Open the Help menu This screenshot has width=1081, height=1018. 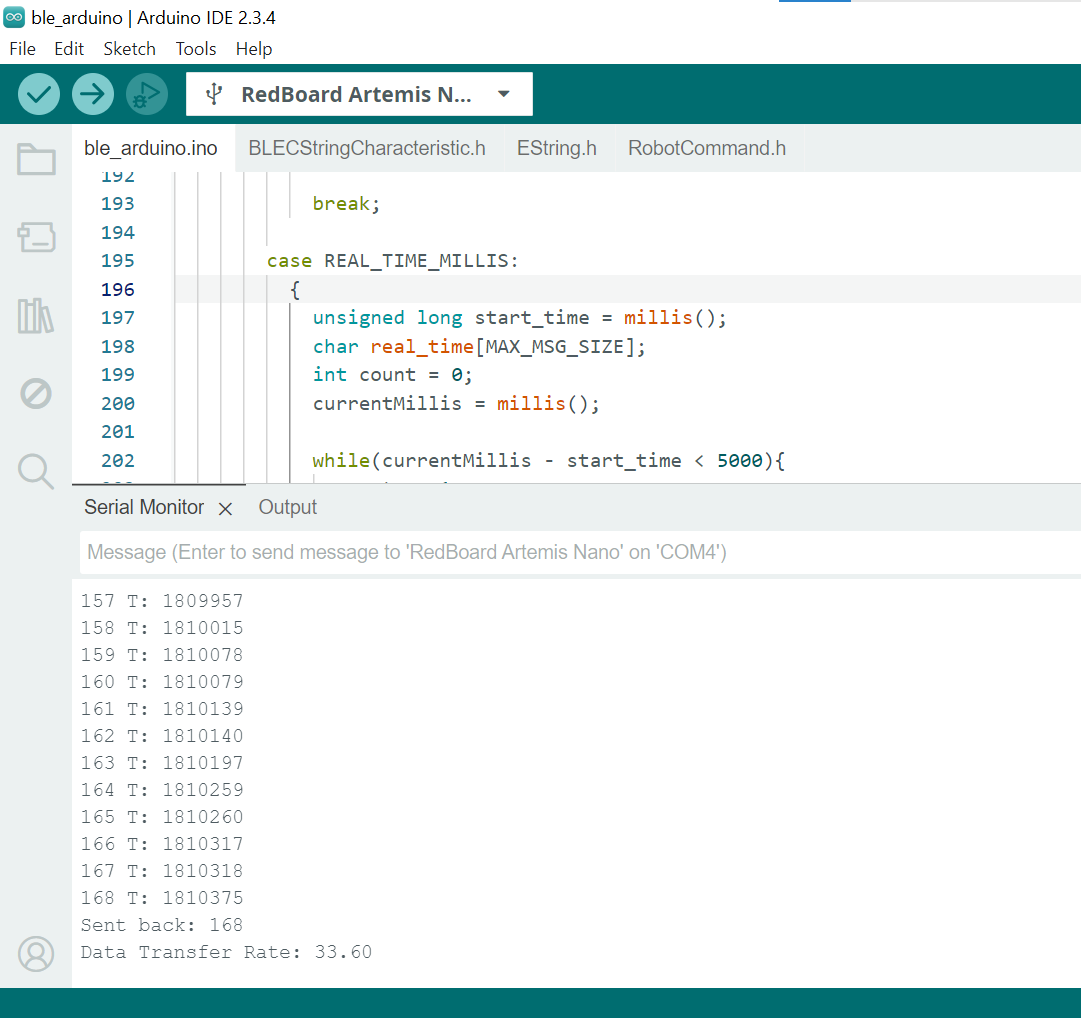[254, 49]
